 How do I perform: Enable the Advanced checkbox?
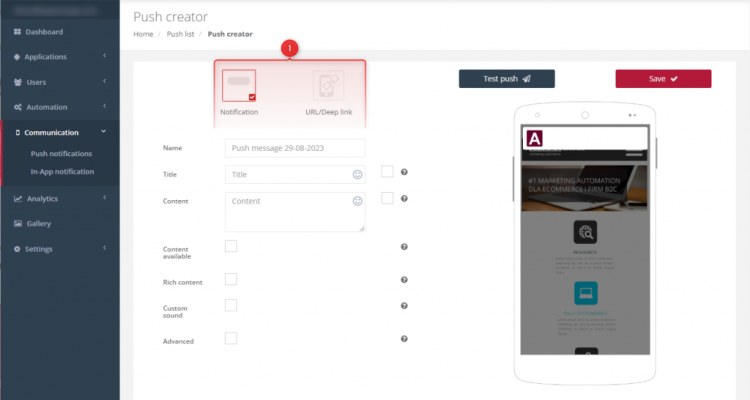[231, 338]
